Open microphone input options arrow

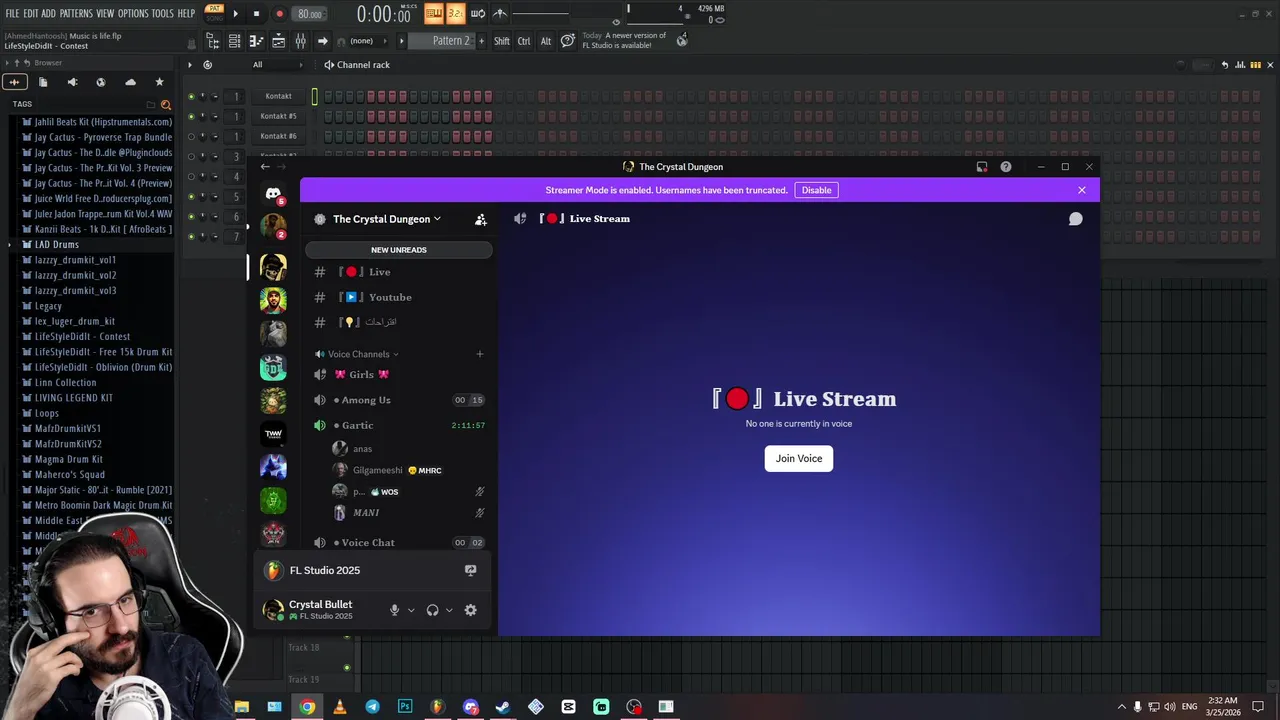pyautogui.click(x=410, y=610)
